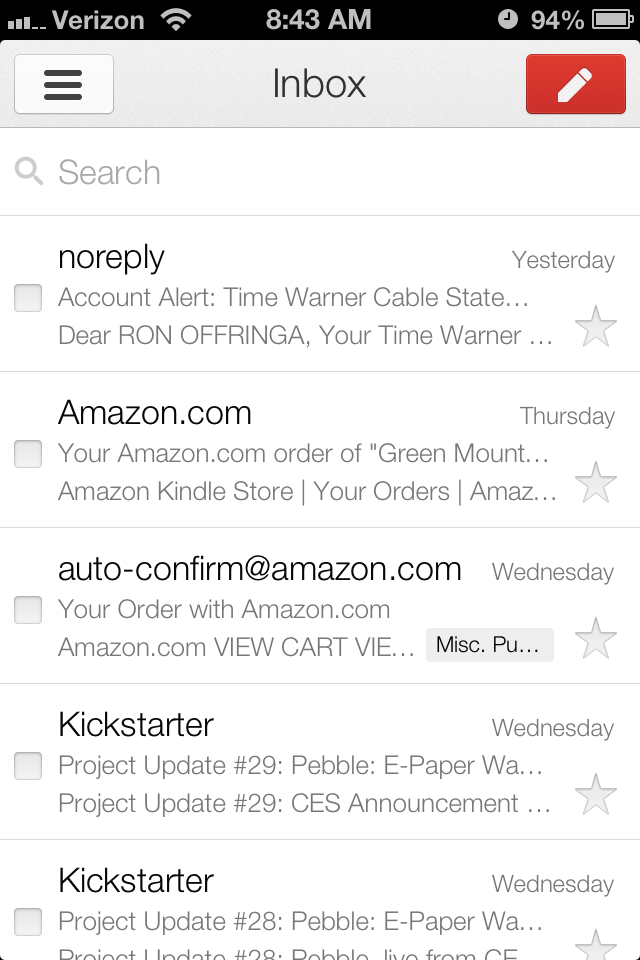640x960 pixels.
Task: Open the Account Alert Time Warner email
Action: [300, 298]
